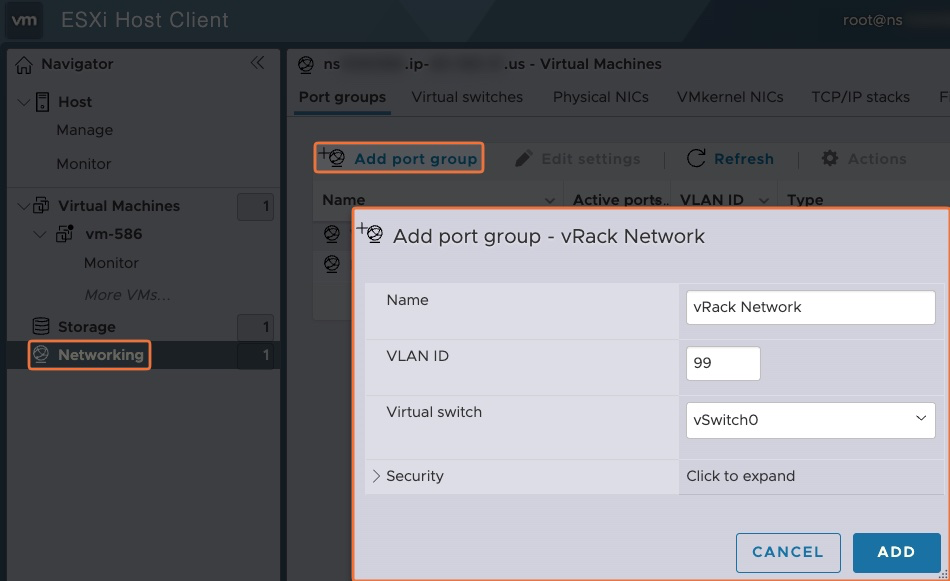Switch to the Virtual switches tab
Viewport: 950px width, 581px height.
(467, 97)
